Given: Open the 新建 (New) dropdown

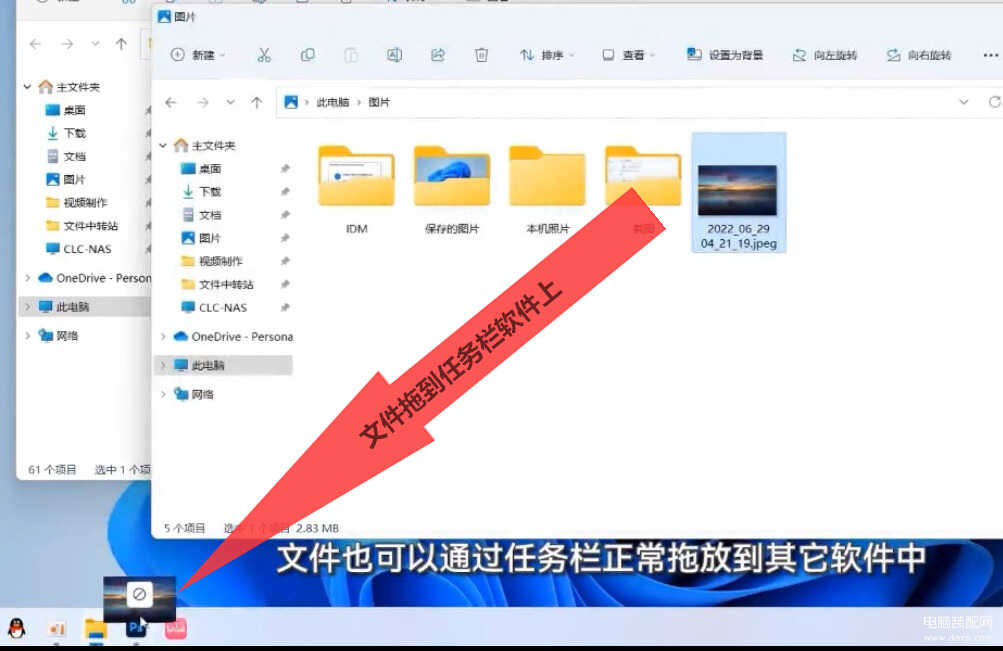Looking at the screenshot, I should coord(198,55).
